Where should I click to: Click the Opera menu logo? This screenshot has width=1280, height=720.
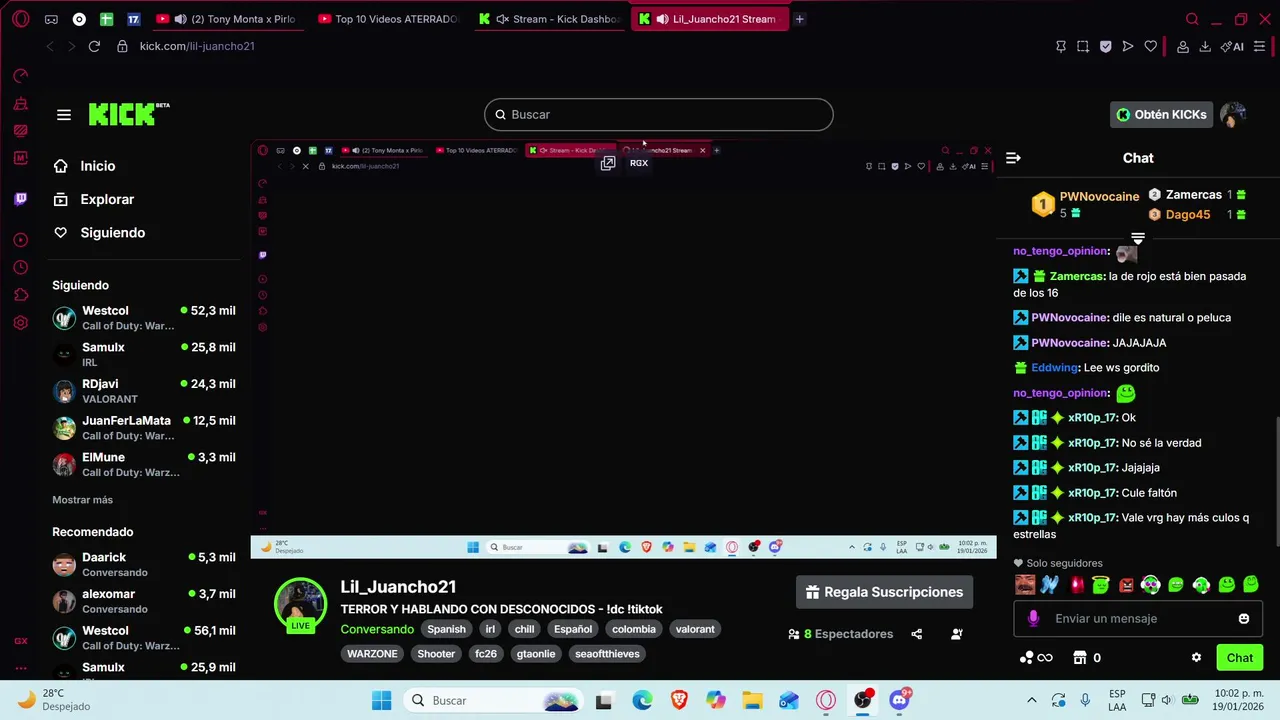[x=21, y=19]
